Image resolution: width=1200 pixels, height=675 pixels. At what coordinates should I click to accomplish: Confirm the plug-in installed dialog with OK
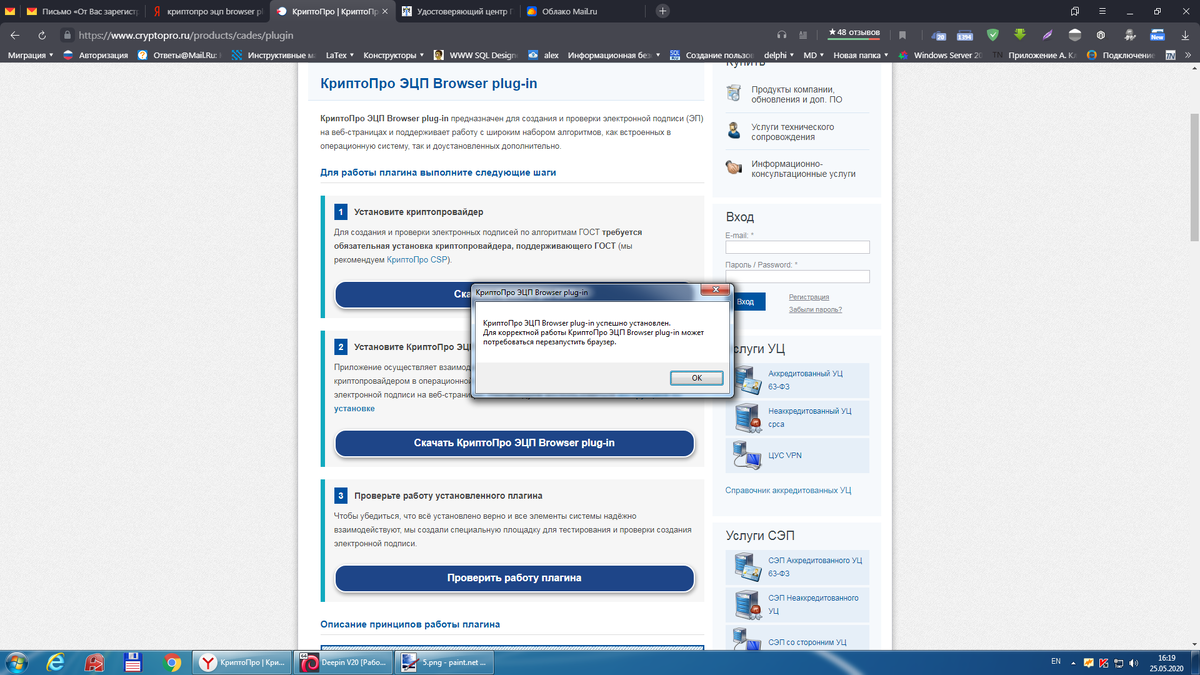tap(697, 378)
